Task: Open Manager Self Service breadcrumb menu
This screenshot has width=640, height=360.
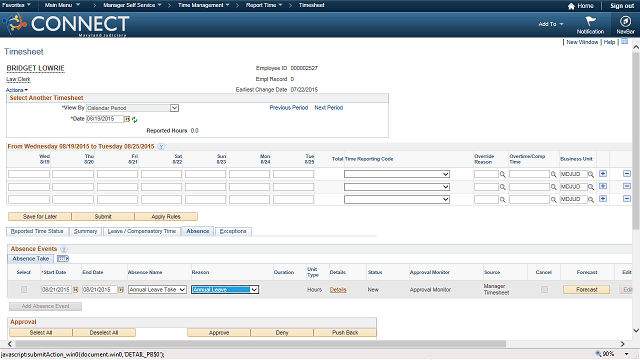Action: (132, 5)
